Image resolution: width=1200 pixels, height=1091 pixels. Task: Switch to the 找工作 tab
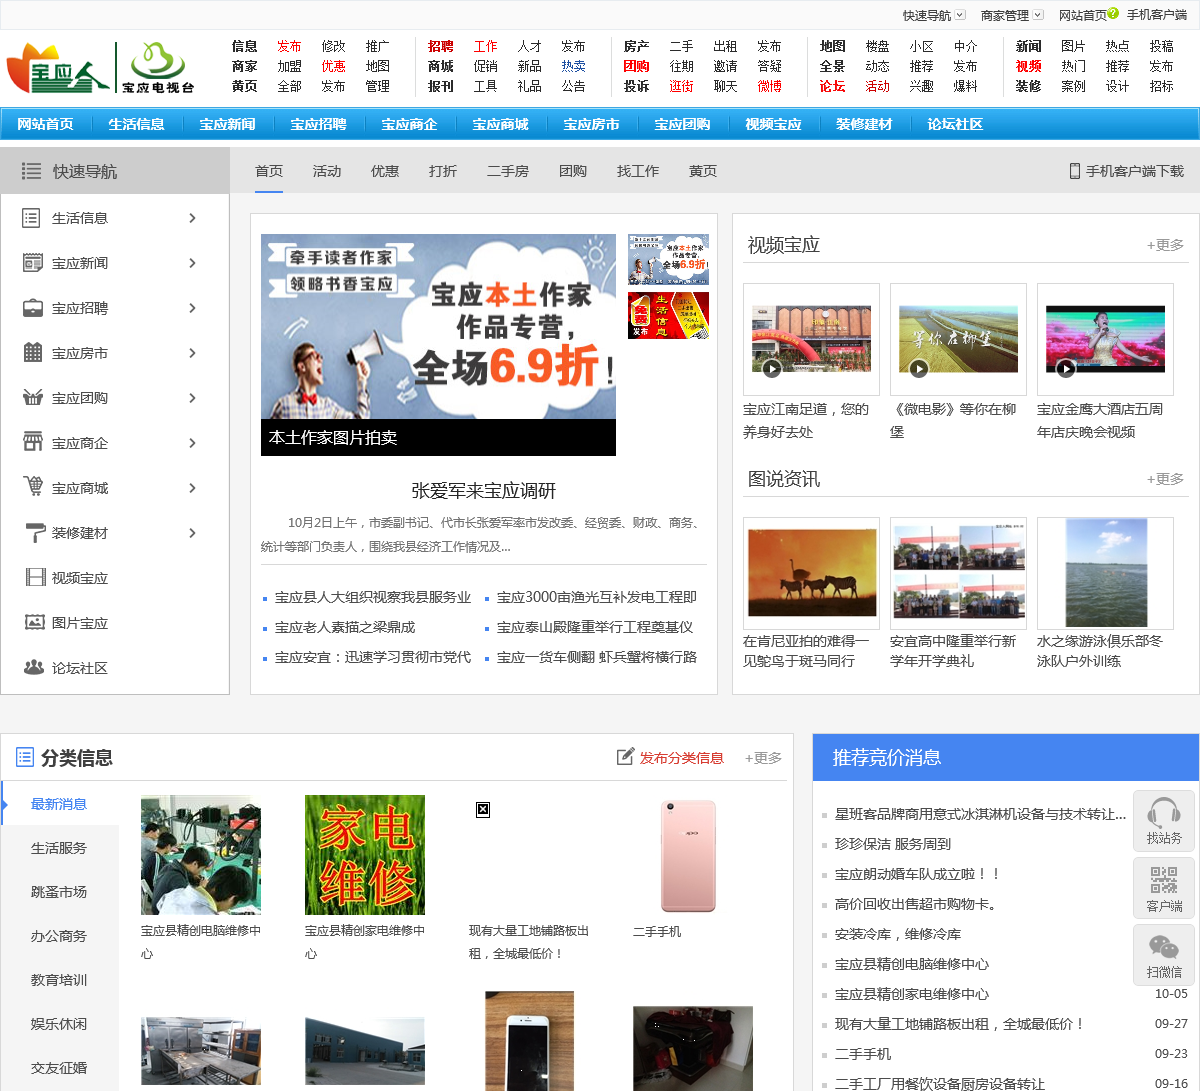point(638,171)
